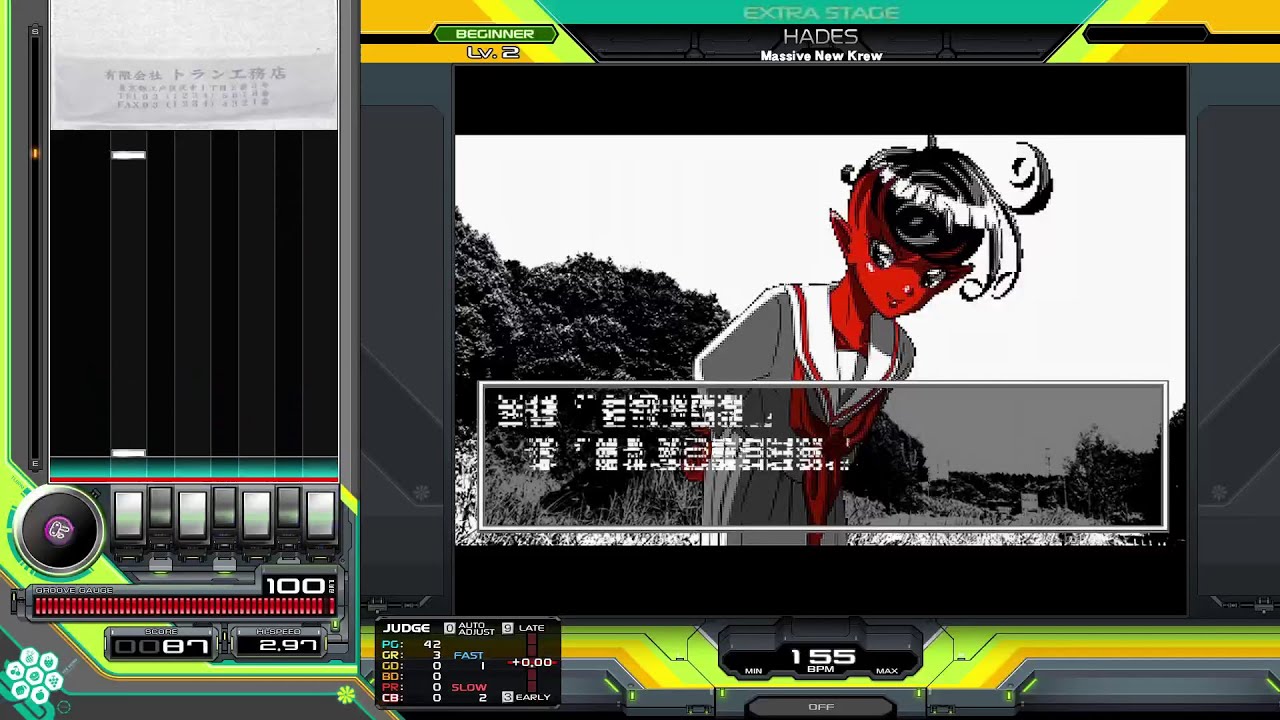Tap the turntable scratch disc

click(59, 530)
